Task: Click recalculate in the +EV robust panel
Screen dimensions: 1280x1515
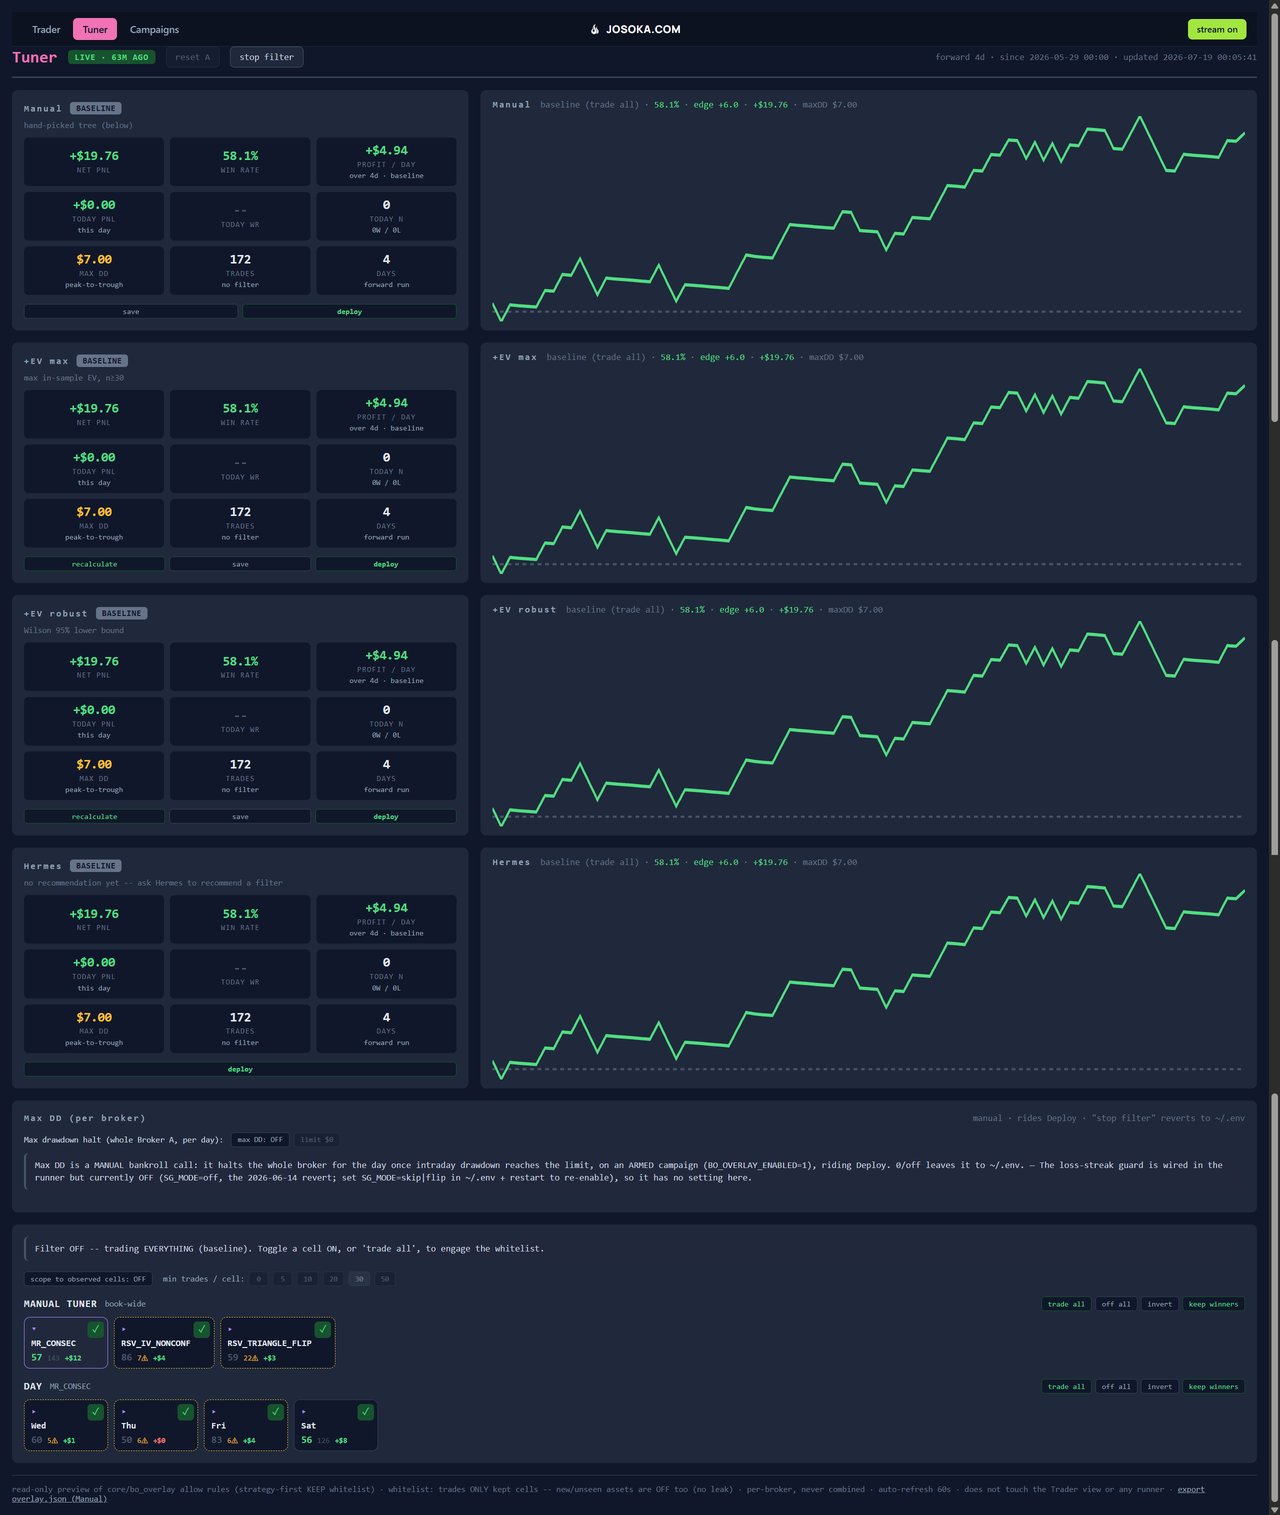Action: click(x=94, y=817)
